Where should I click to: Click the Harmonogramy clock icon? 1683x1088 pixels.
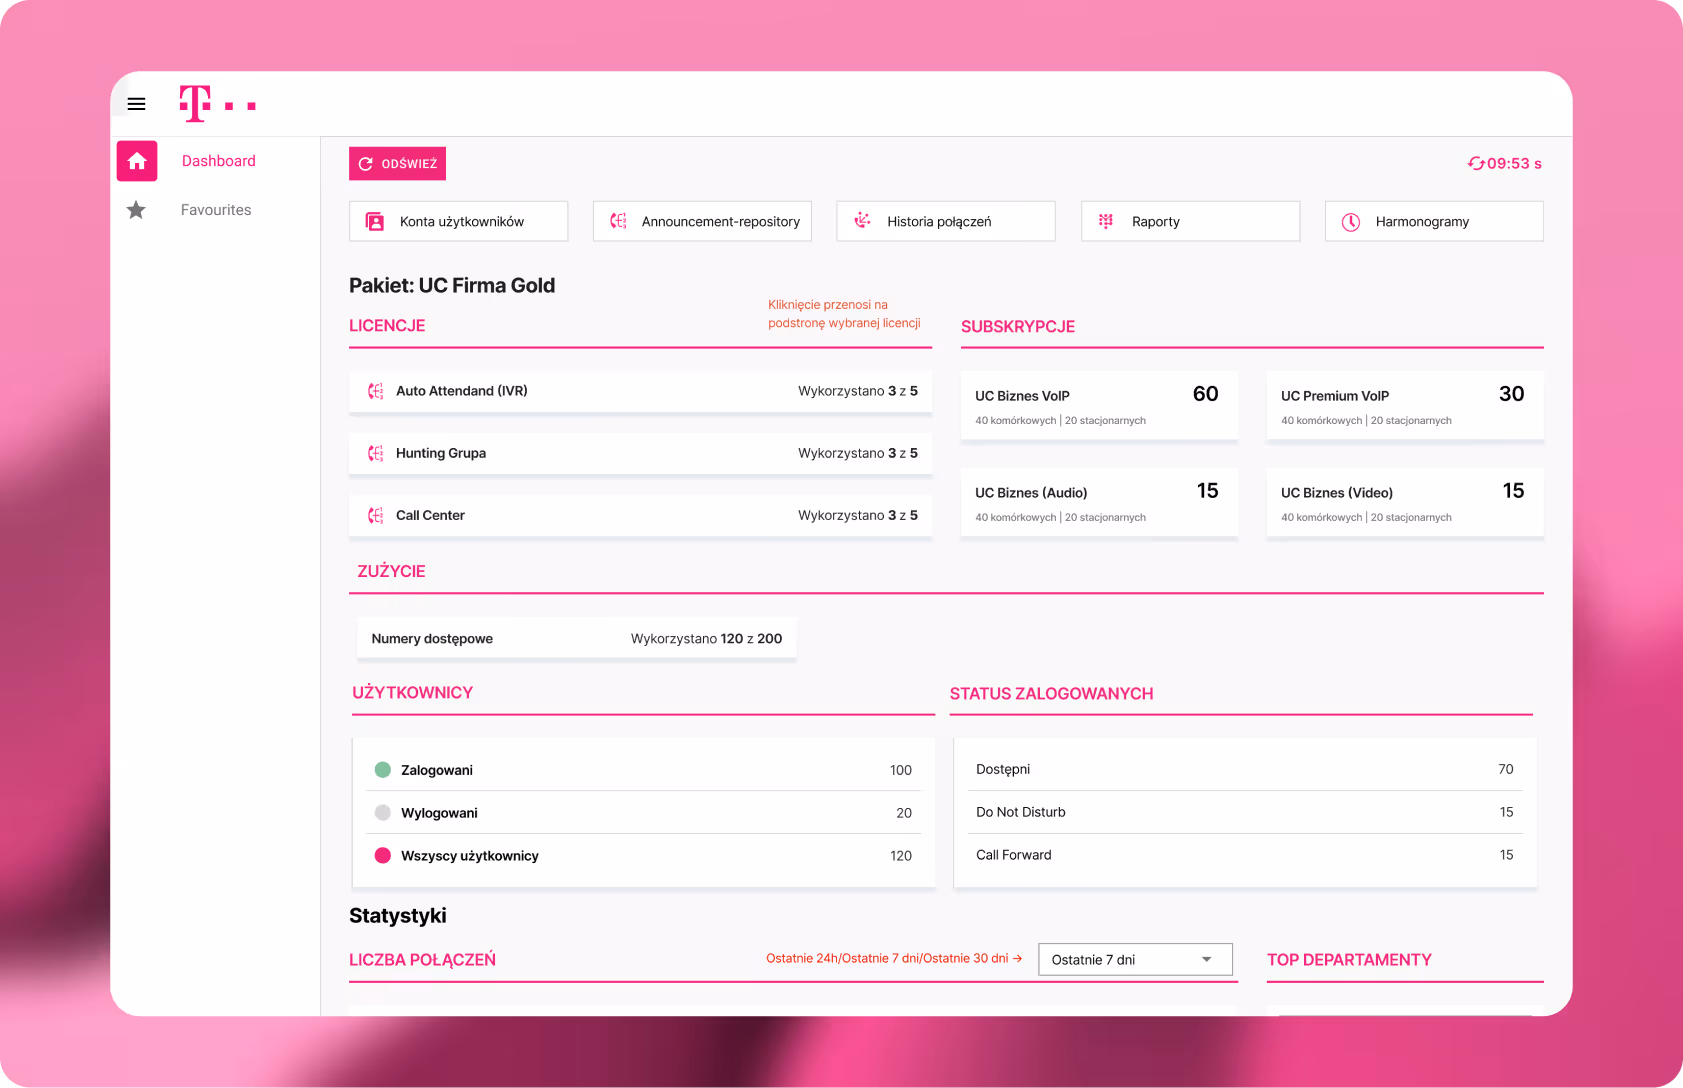(x=1351, y=222)
